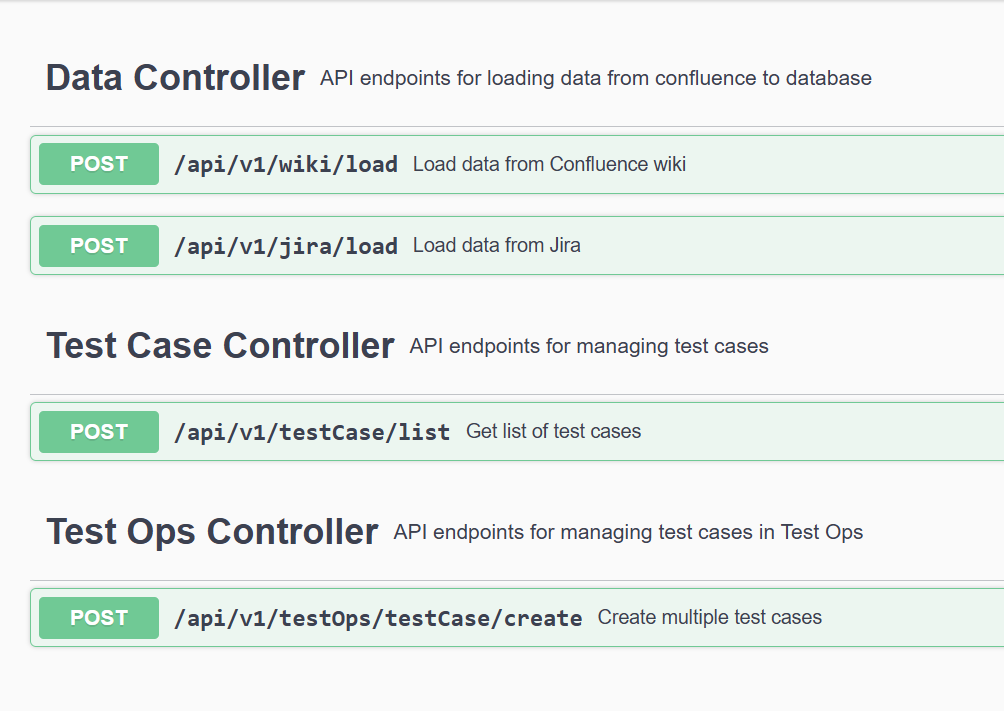Image resolution: width=1004 pixels, height=711 pixels.
Task: Click the "Load data from Jira" summary
Action: point(496,246)
